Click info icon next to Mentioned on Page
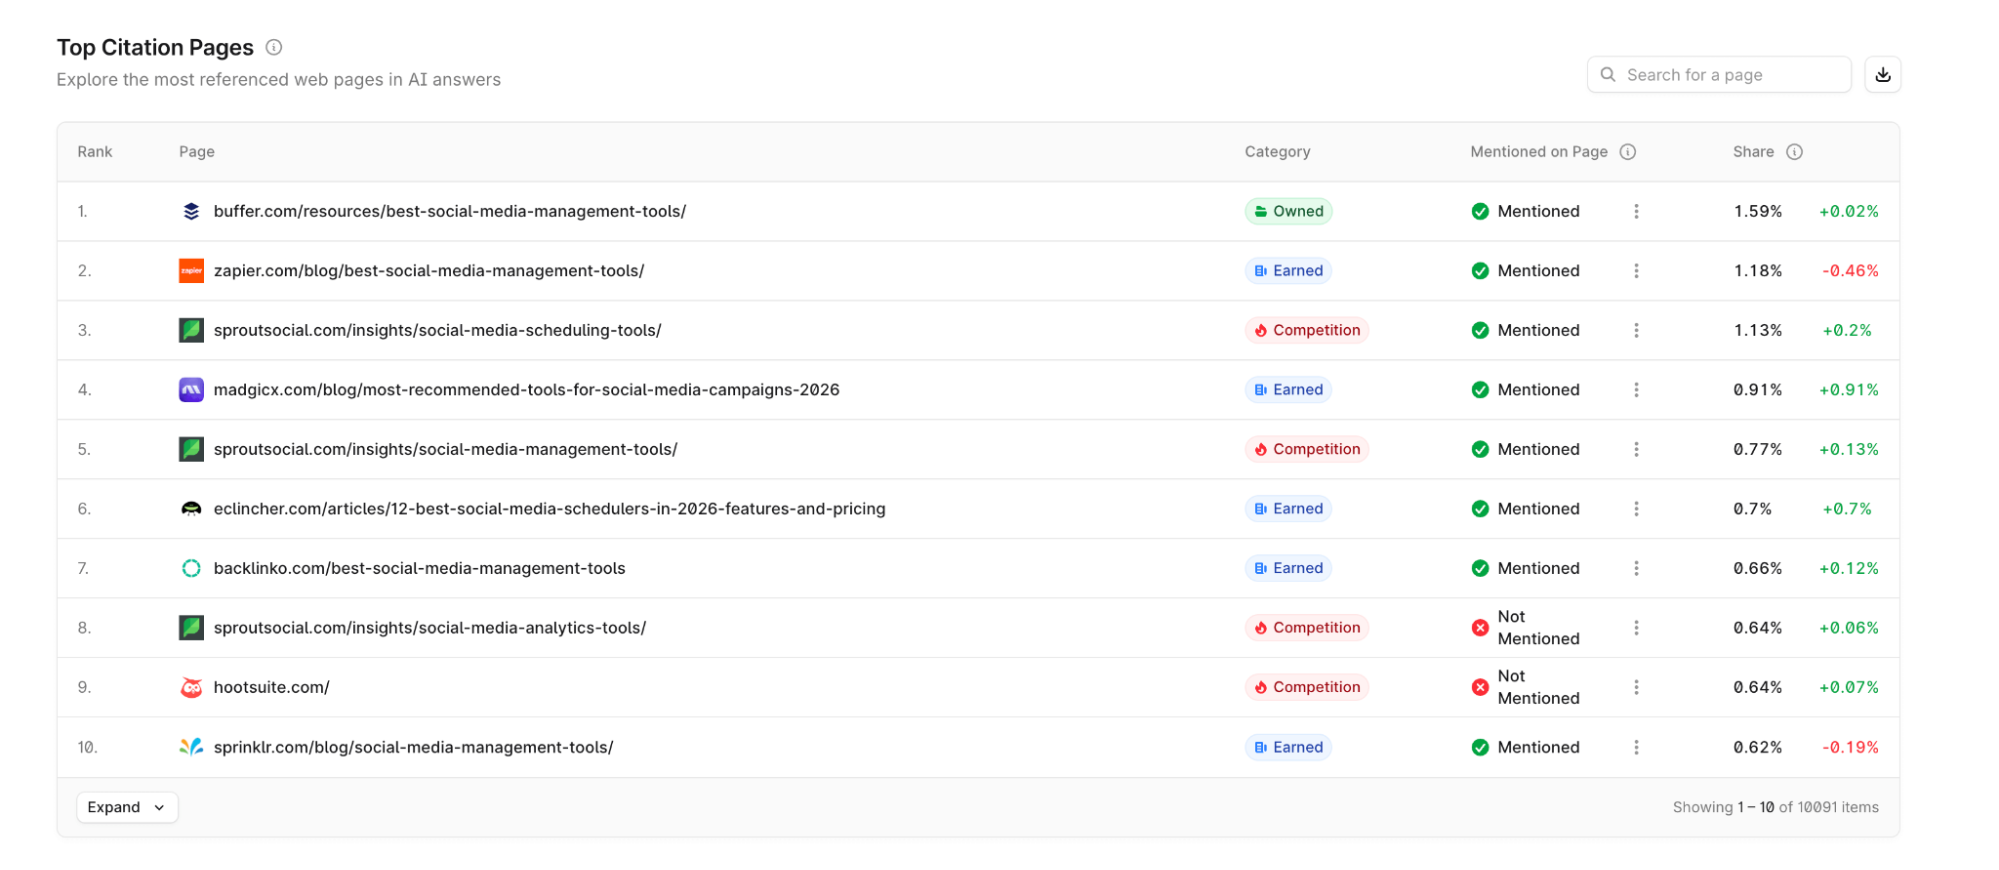Screen dimensions: 1999x870 coord(1628,152)
